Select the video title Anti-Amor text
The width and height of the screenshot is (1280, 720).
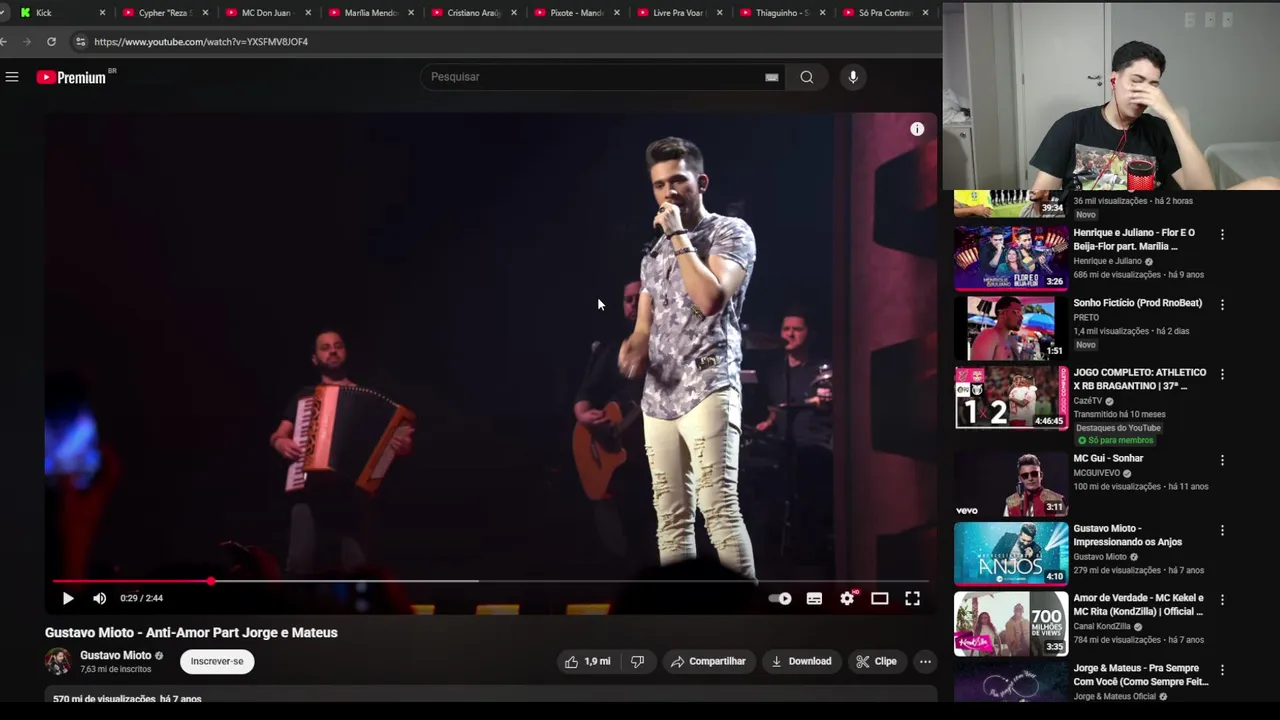click(x=191, y=632)
